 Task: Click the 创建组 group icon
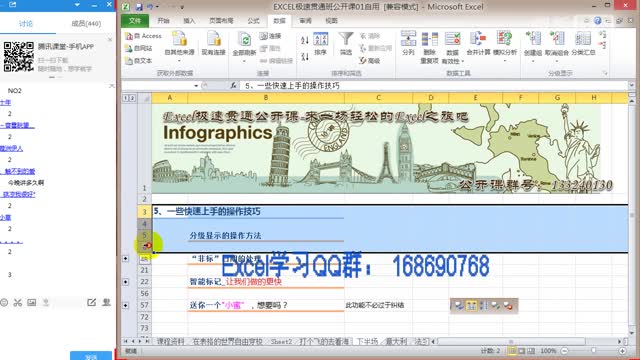(x=533, y=39)
